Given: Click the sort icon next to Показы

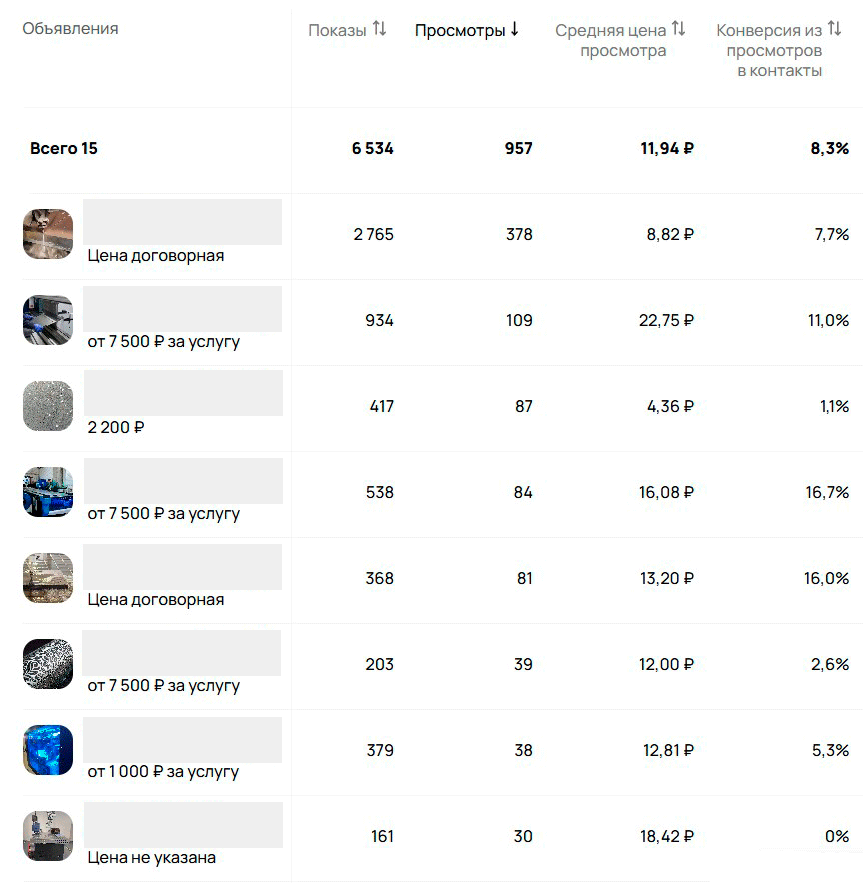Looking at the screenshot, I should point(379,29).
